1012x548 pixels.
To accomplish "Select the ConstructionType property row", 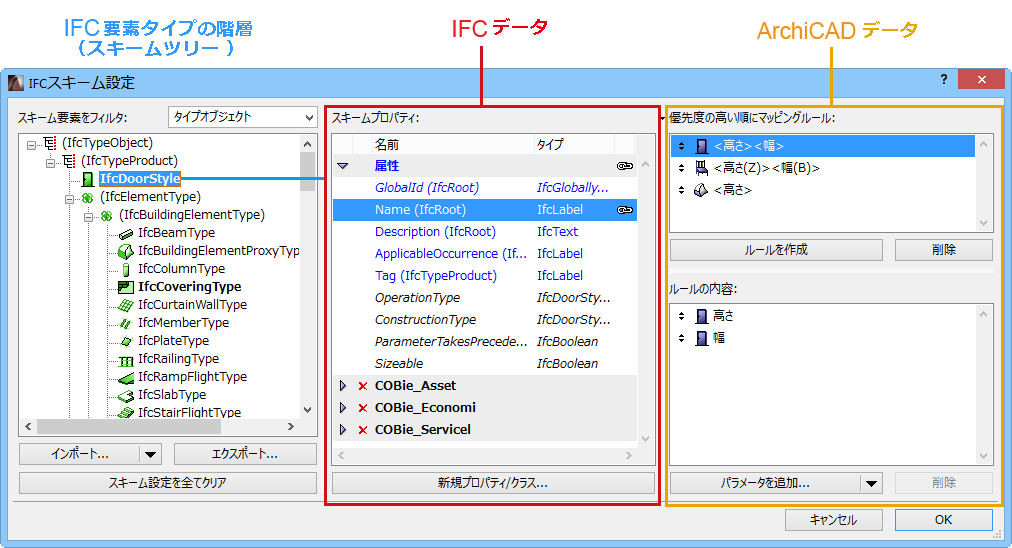I will point(485,320).
